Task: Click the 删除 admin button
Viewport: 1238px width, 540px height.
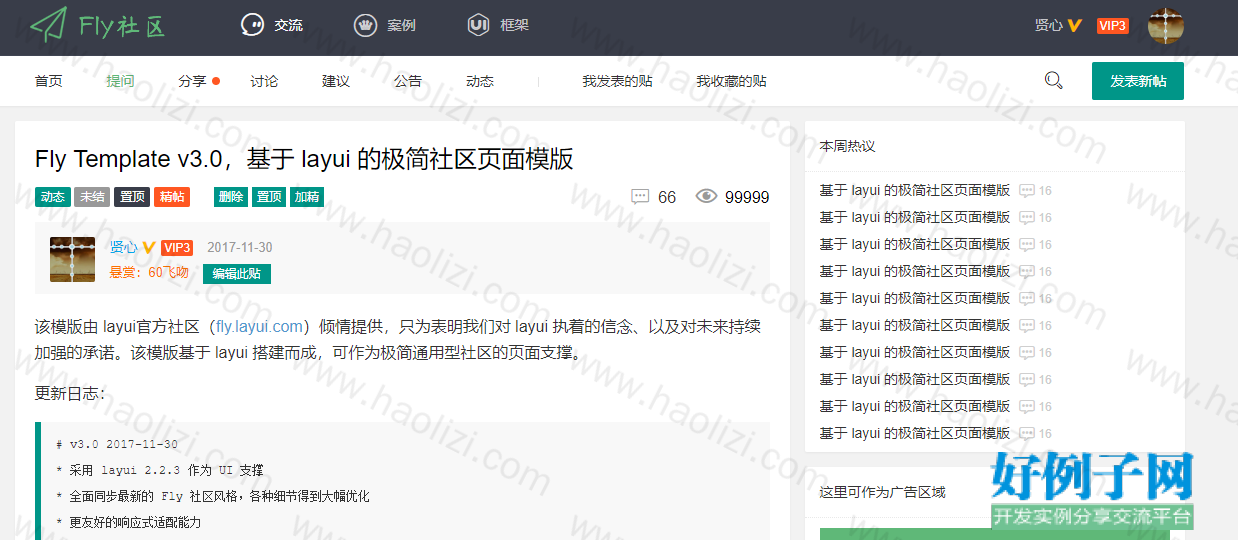Action: [x=231, y=197]
